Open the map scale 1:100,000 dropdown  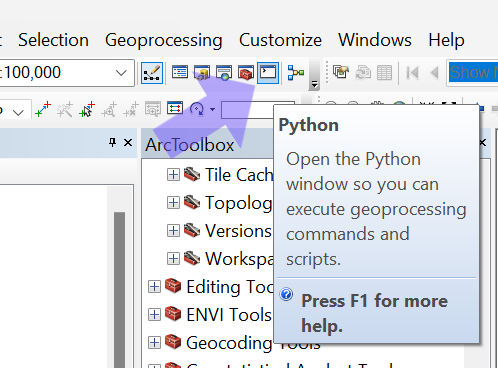click(x=121, y=73)
